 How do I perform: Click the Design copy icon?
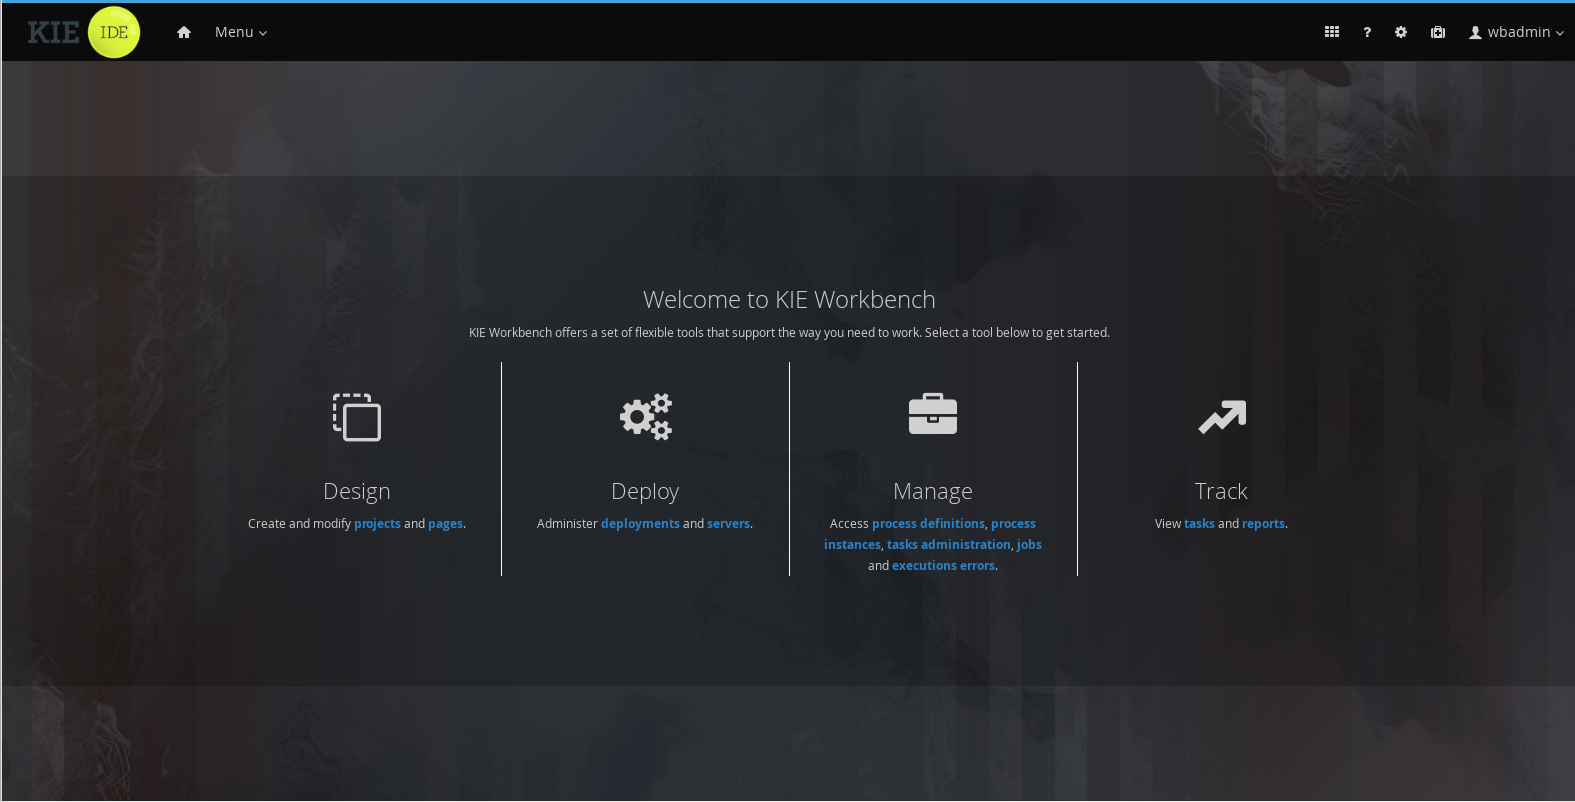pyautogui.click(x=357, y=417)
